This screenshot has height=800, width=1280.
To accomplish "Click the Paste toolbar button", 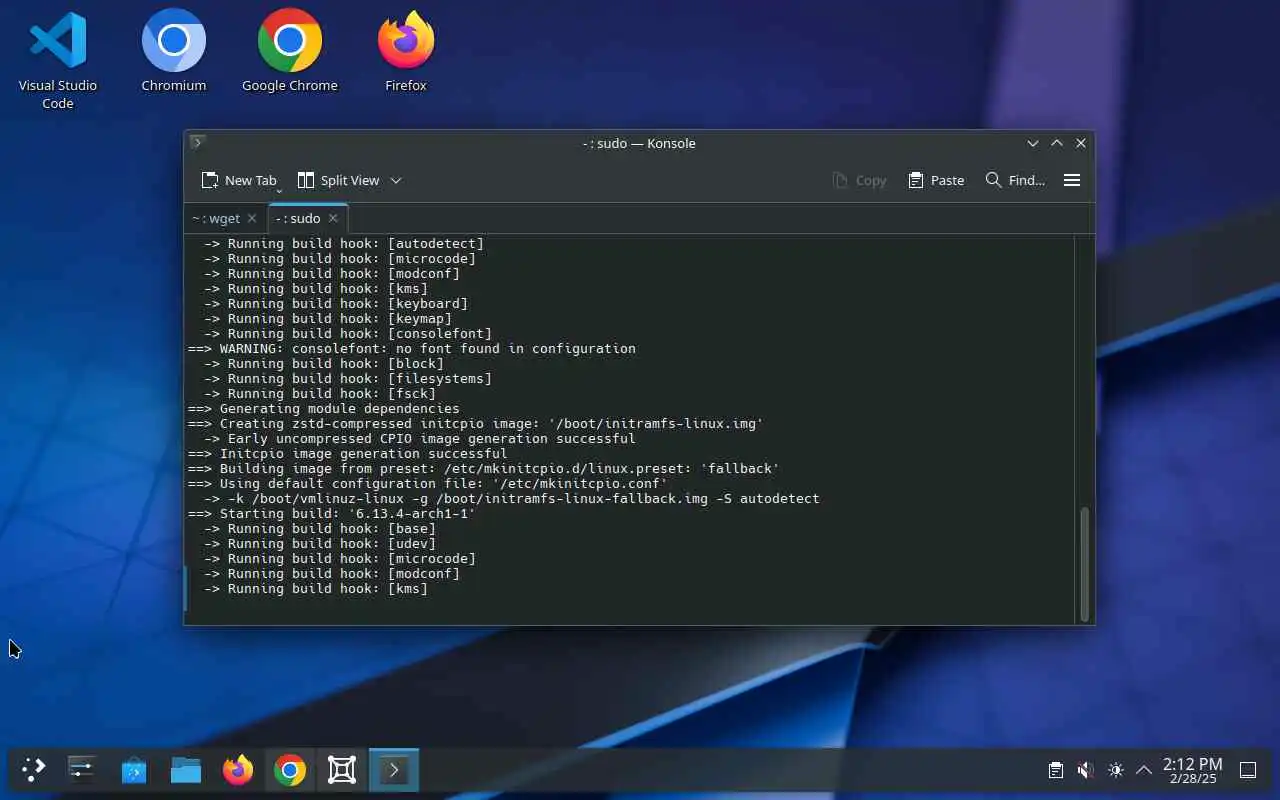I will [936, 180].
